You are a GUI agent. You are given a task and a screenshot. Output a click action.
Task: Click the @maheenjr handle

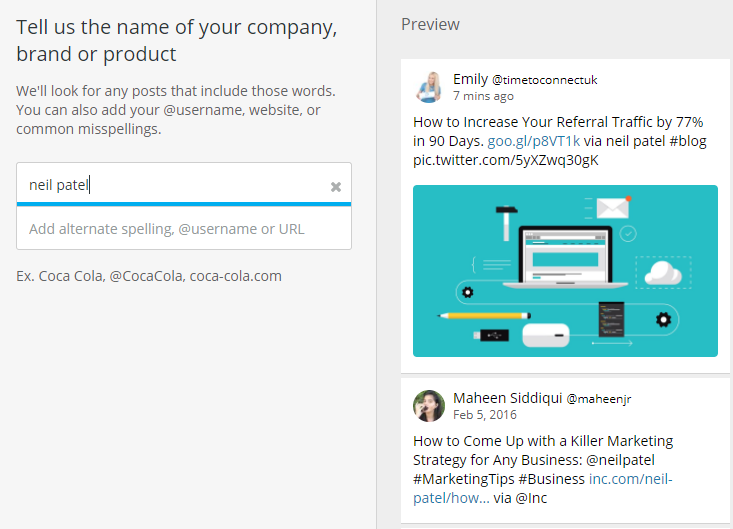click(599, 399)
